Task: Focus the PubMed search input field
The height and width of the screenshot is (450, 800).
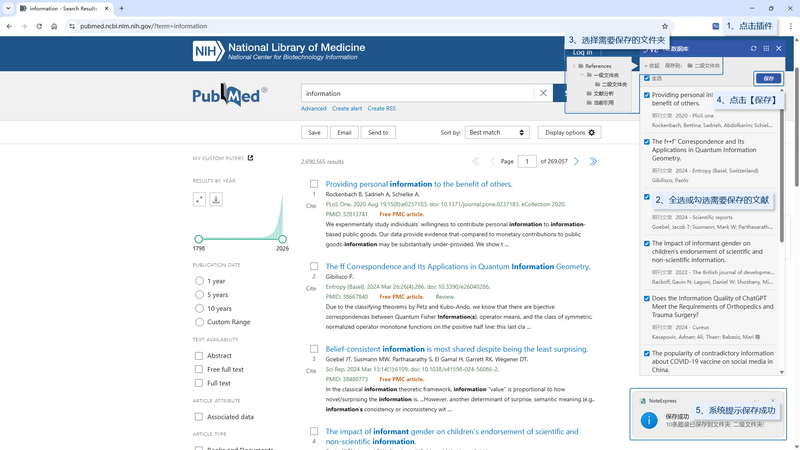Action: [417, 93]
